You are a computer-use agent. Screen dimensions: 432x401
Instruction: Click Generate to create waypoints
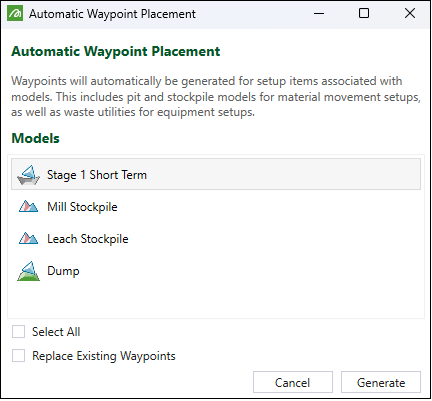[381, 382]
